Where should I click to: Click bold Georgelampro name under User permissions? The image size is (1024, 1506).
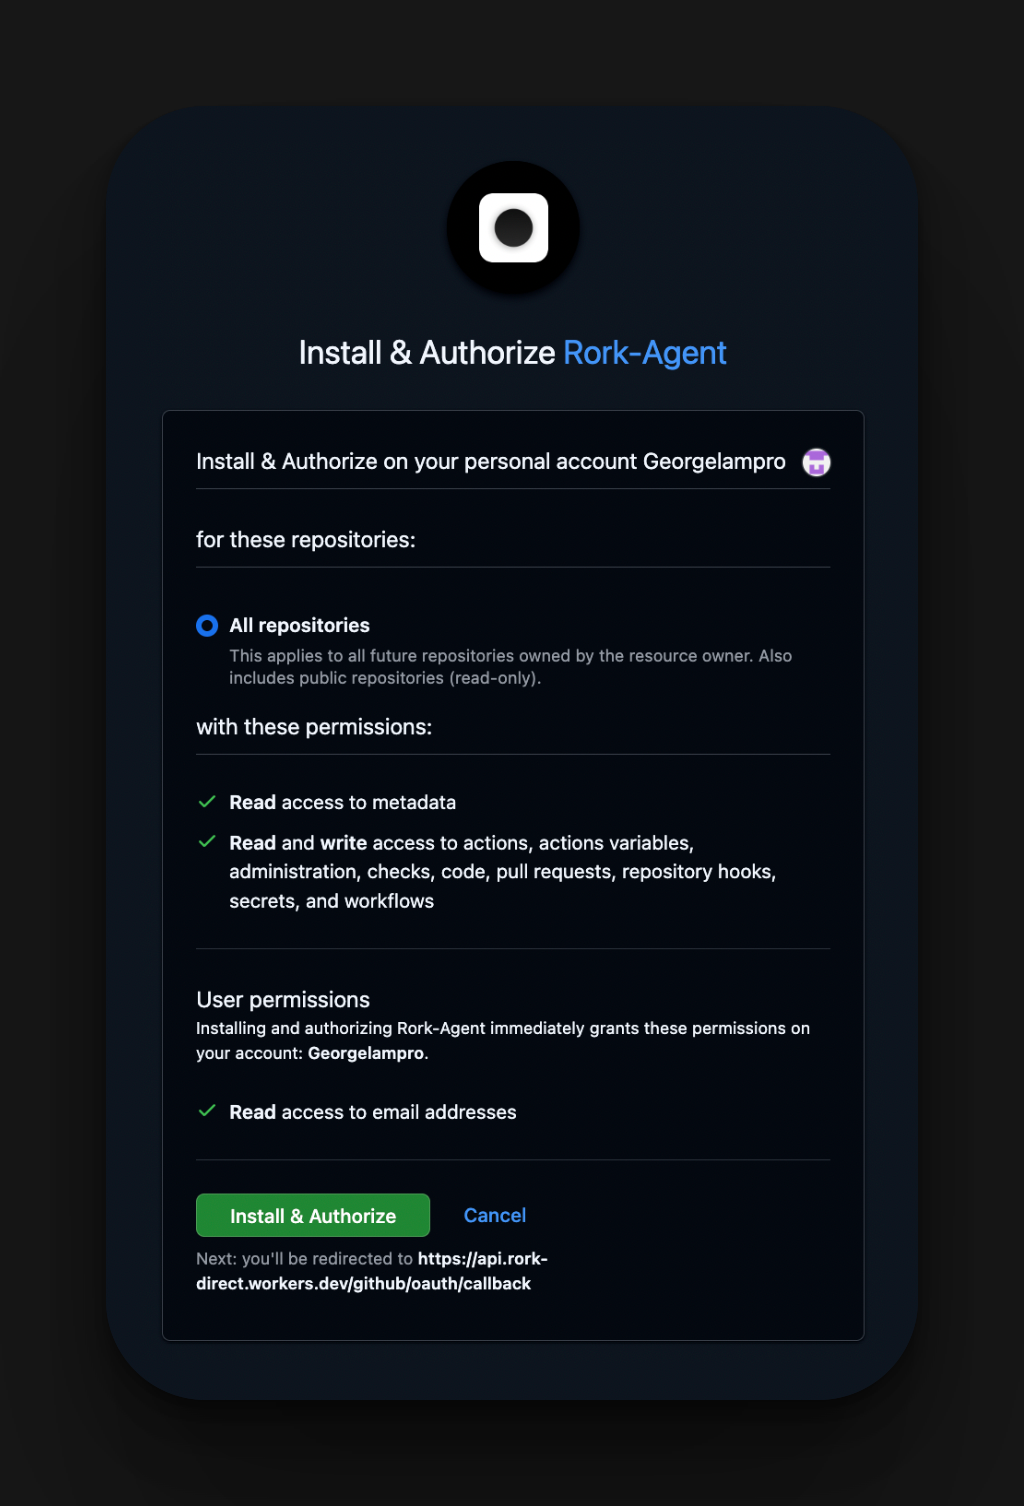pyautogui.click(x=366, y=1053)
